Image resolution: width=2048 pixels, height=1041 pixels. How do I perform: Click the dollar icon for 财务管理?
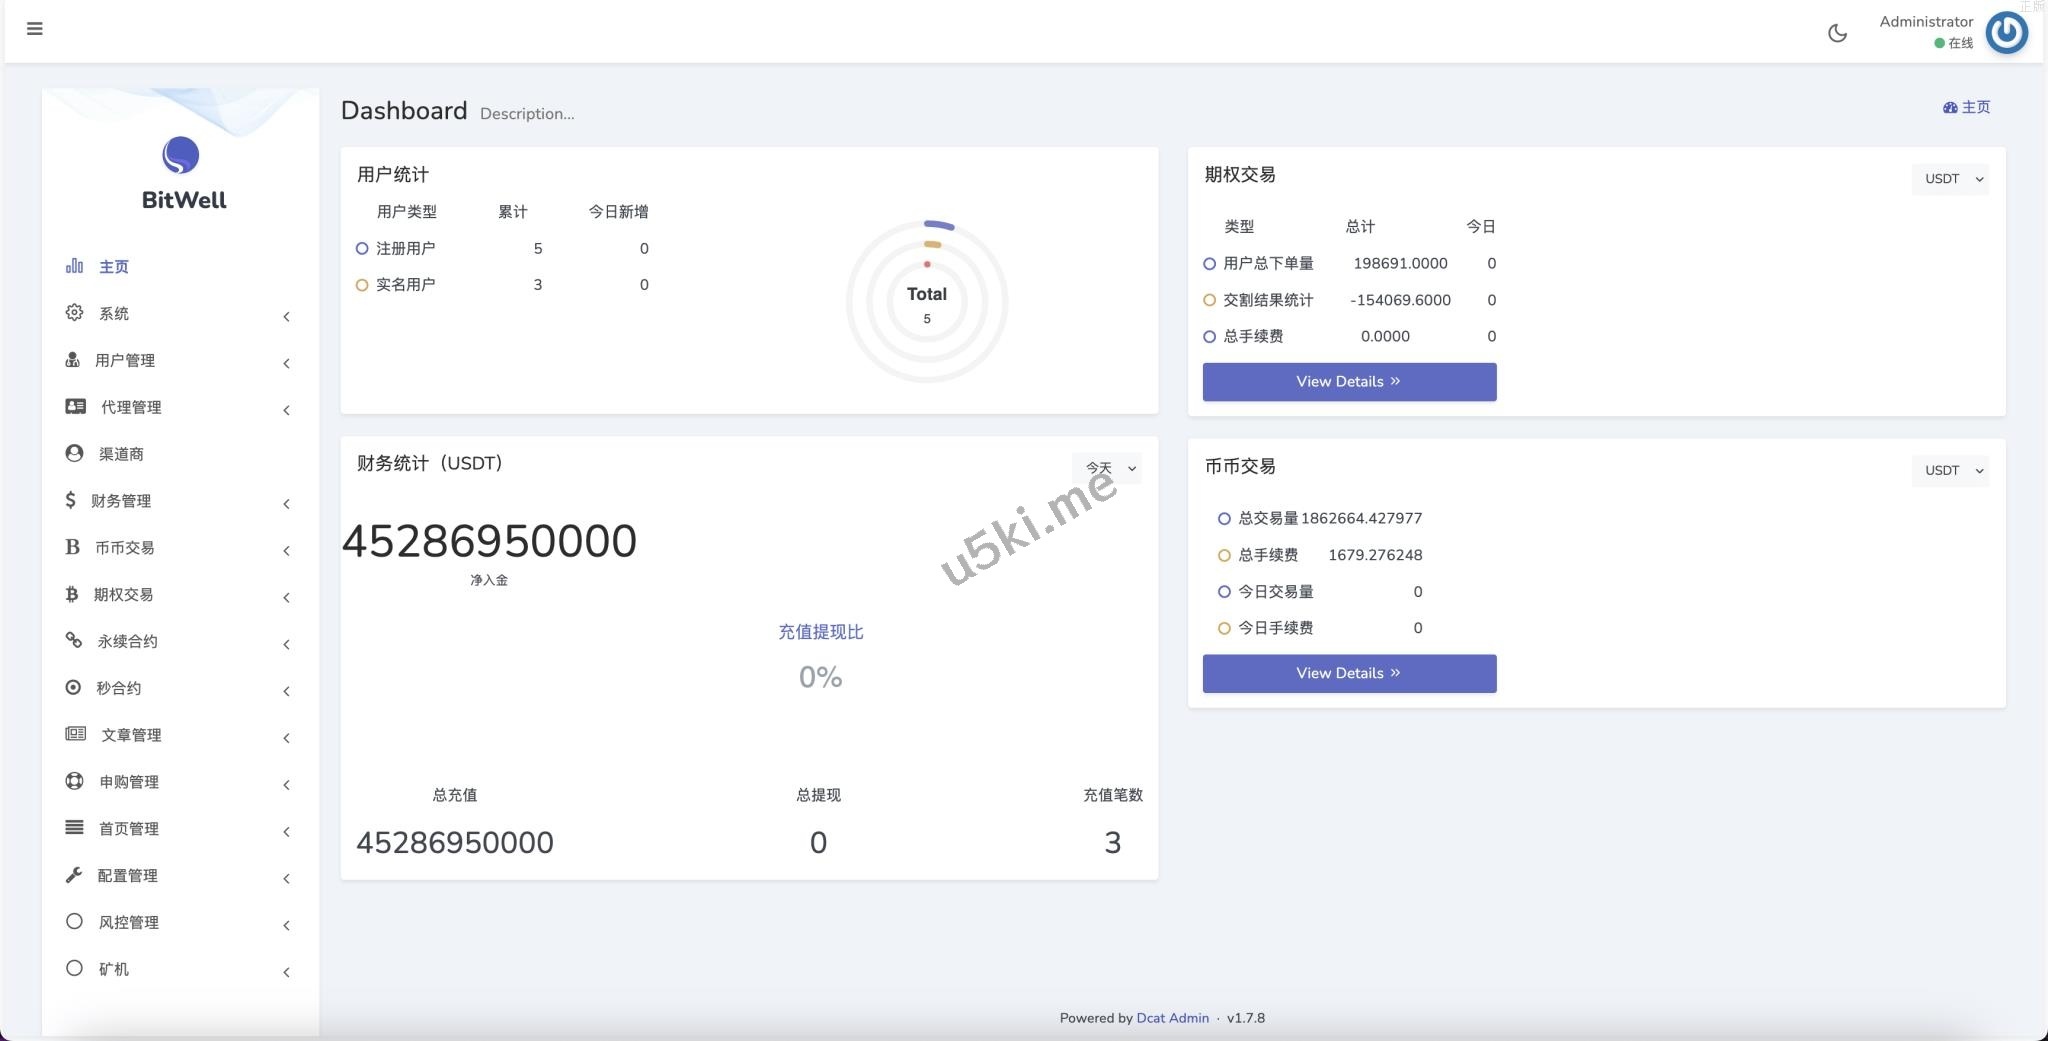[70, 500]
